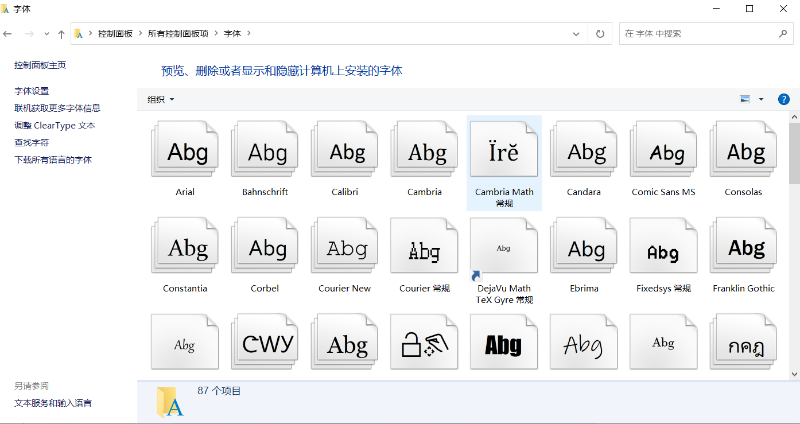Click the vertical scrollbar of the font list

pos(794,250)
